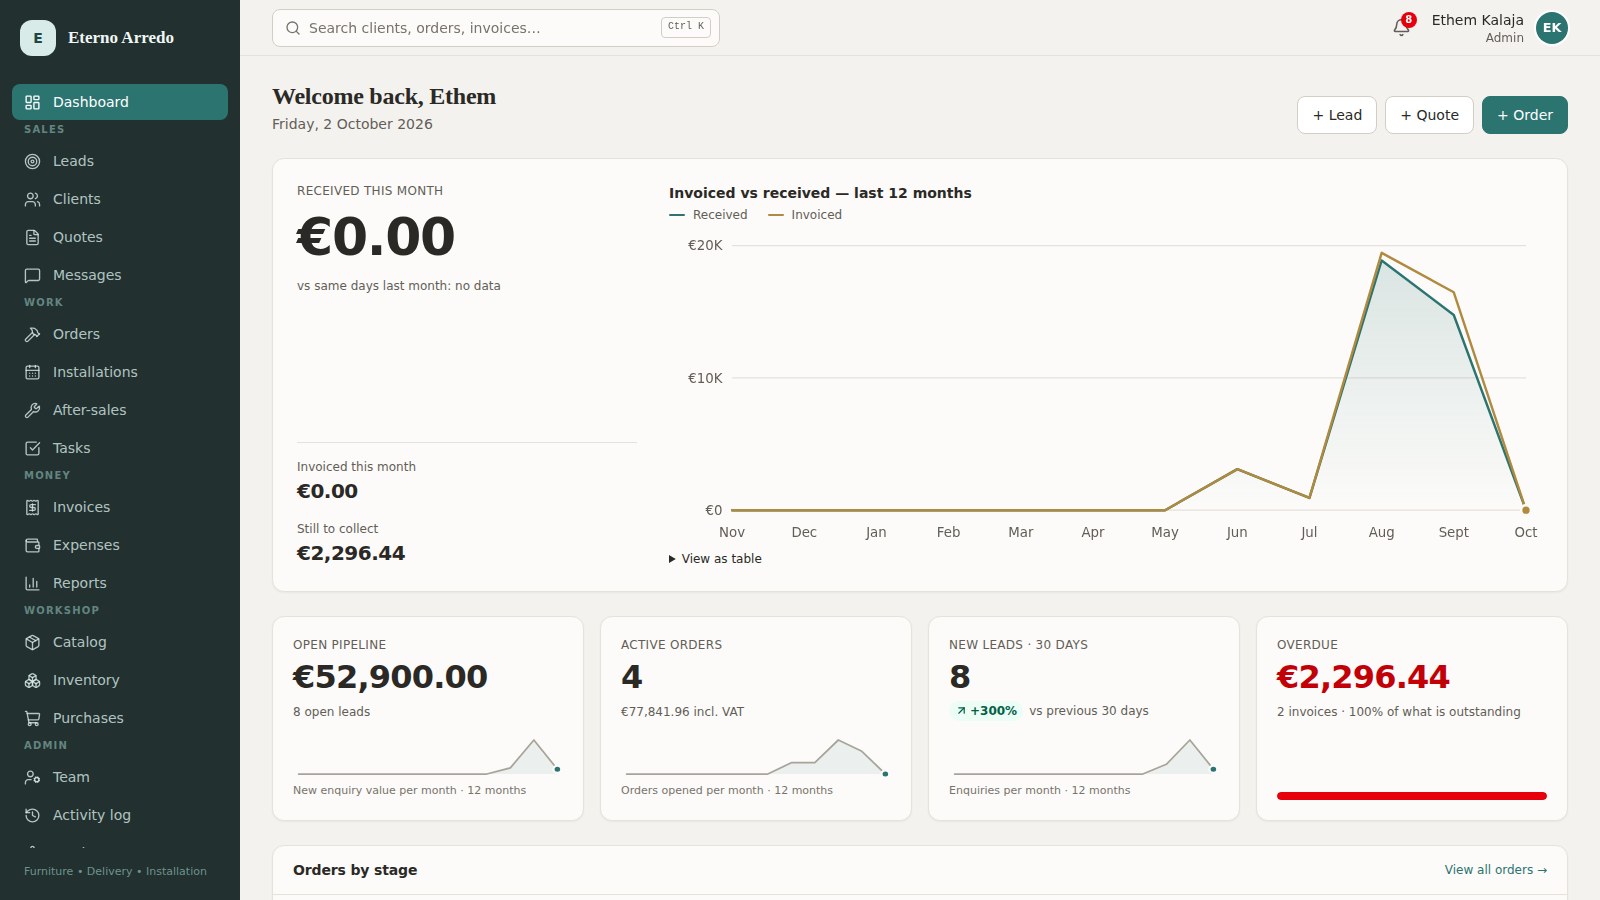
Task: Click the + Quote button
Action: 1429,115
